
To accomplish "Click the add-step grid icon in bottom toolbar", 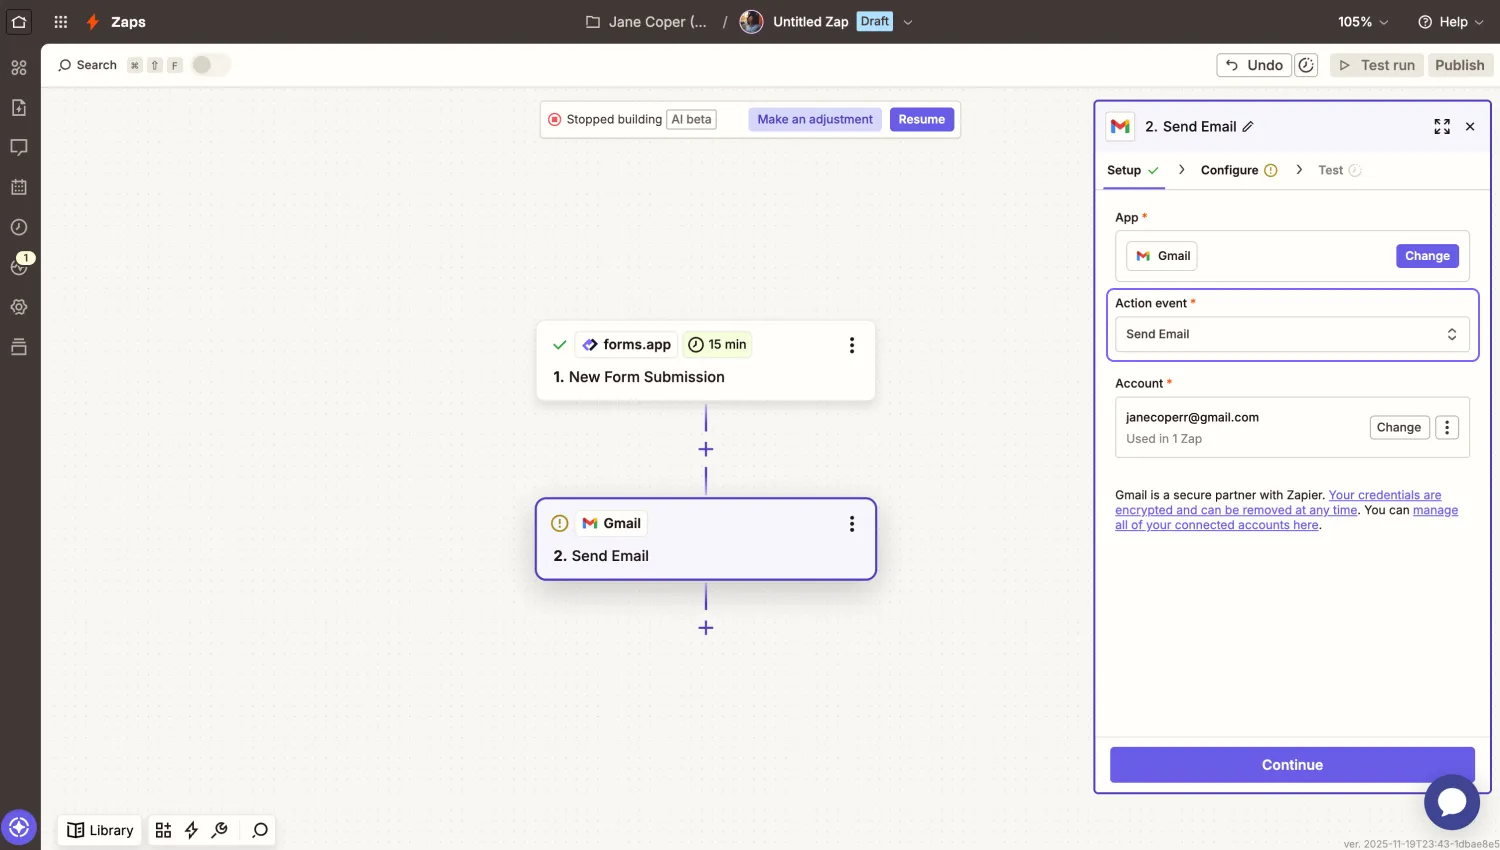I will [163, 830].
